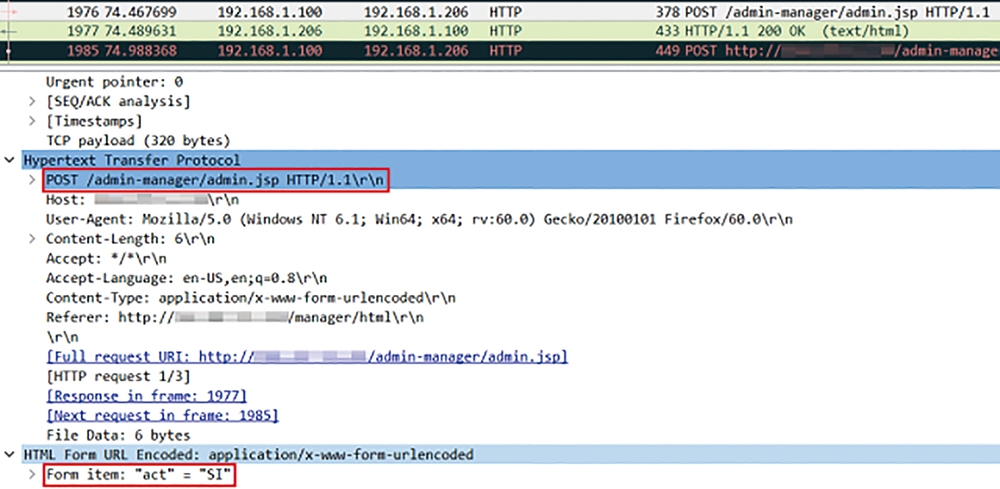Expand the Content-Length field
1000x489 pixels.
pyautogui.click(x=33, y=239)
